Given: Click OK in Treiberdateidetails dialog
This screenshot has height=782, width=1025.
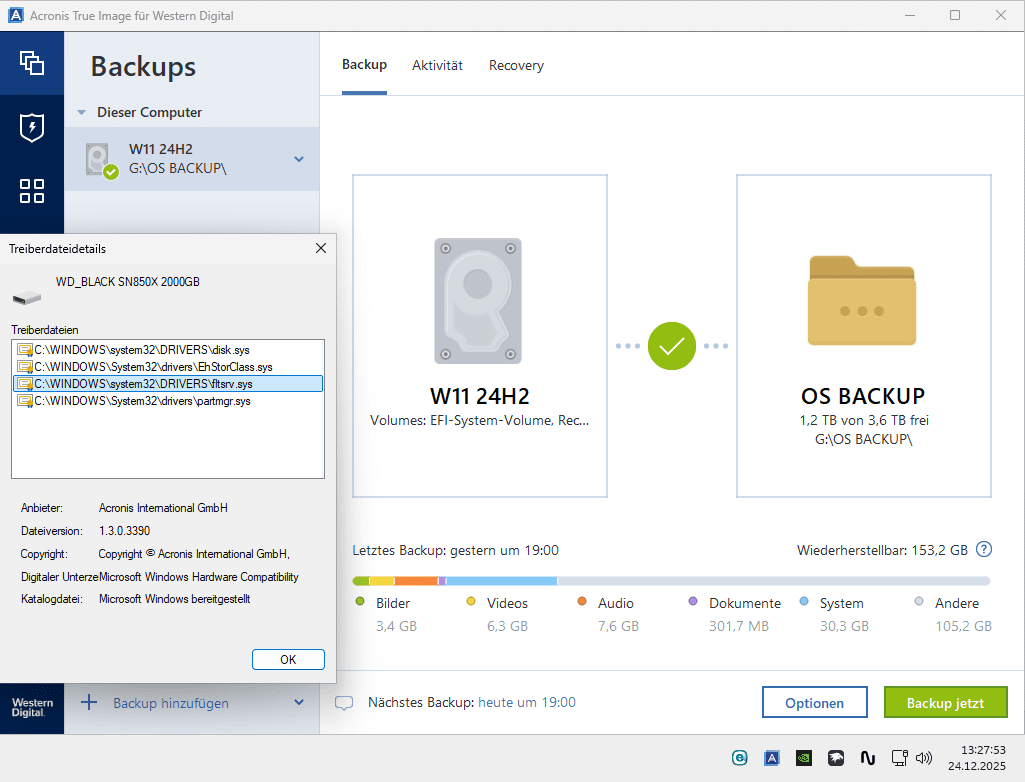Looking at the screenshot, I should click(x=288, y=659).
